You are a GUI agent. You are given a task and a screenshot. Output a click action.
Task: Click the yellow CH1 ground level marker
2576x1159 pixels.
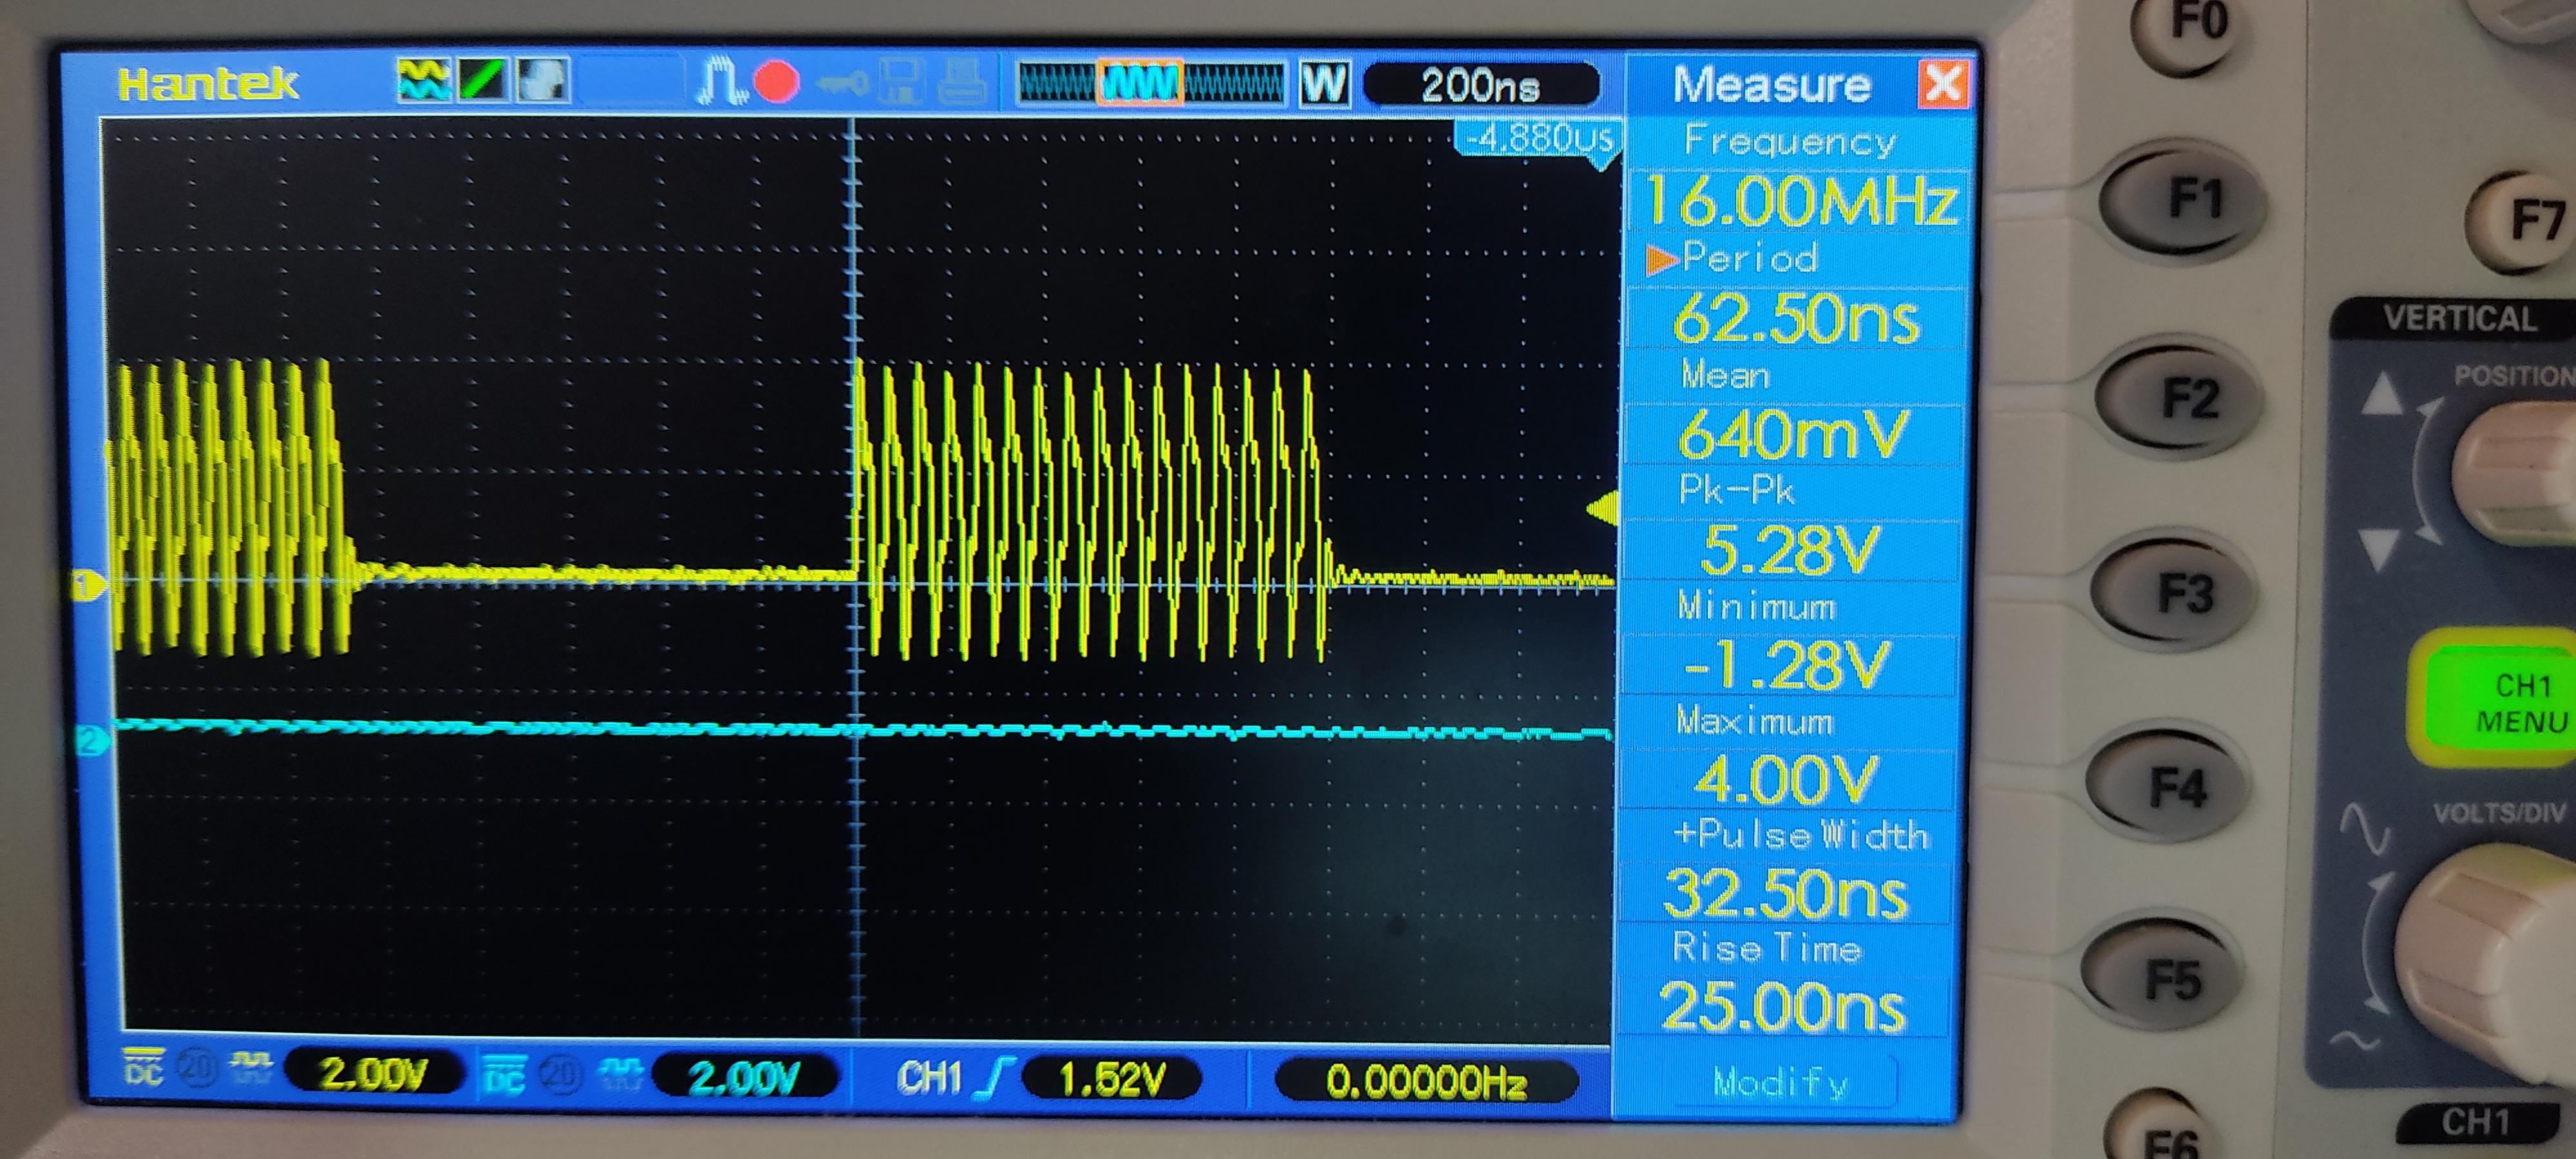[x=90, y=585]
